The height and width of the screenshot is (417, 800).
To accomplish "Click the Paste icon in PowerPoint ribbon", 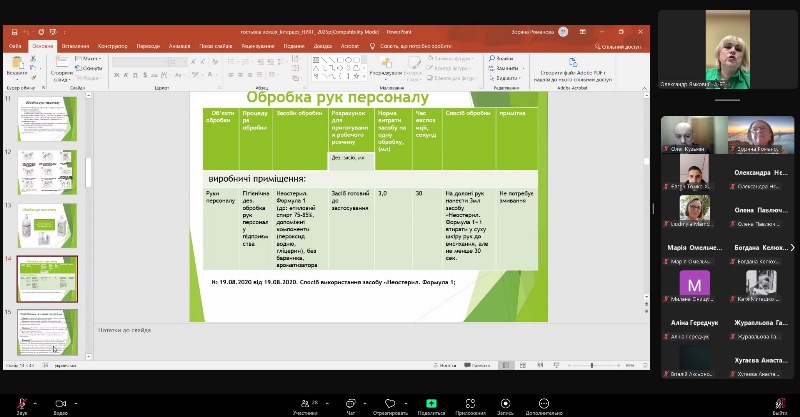I will (16, 67).
